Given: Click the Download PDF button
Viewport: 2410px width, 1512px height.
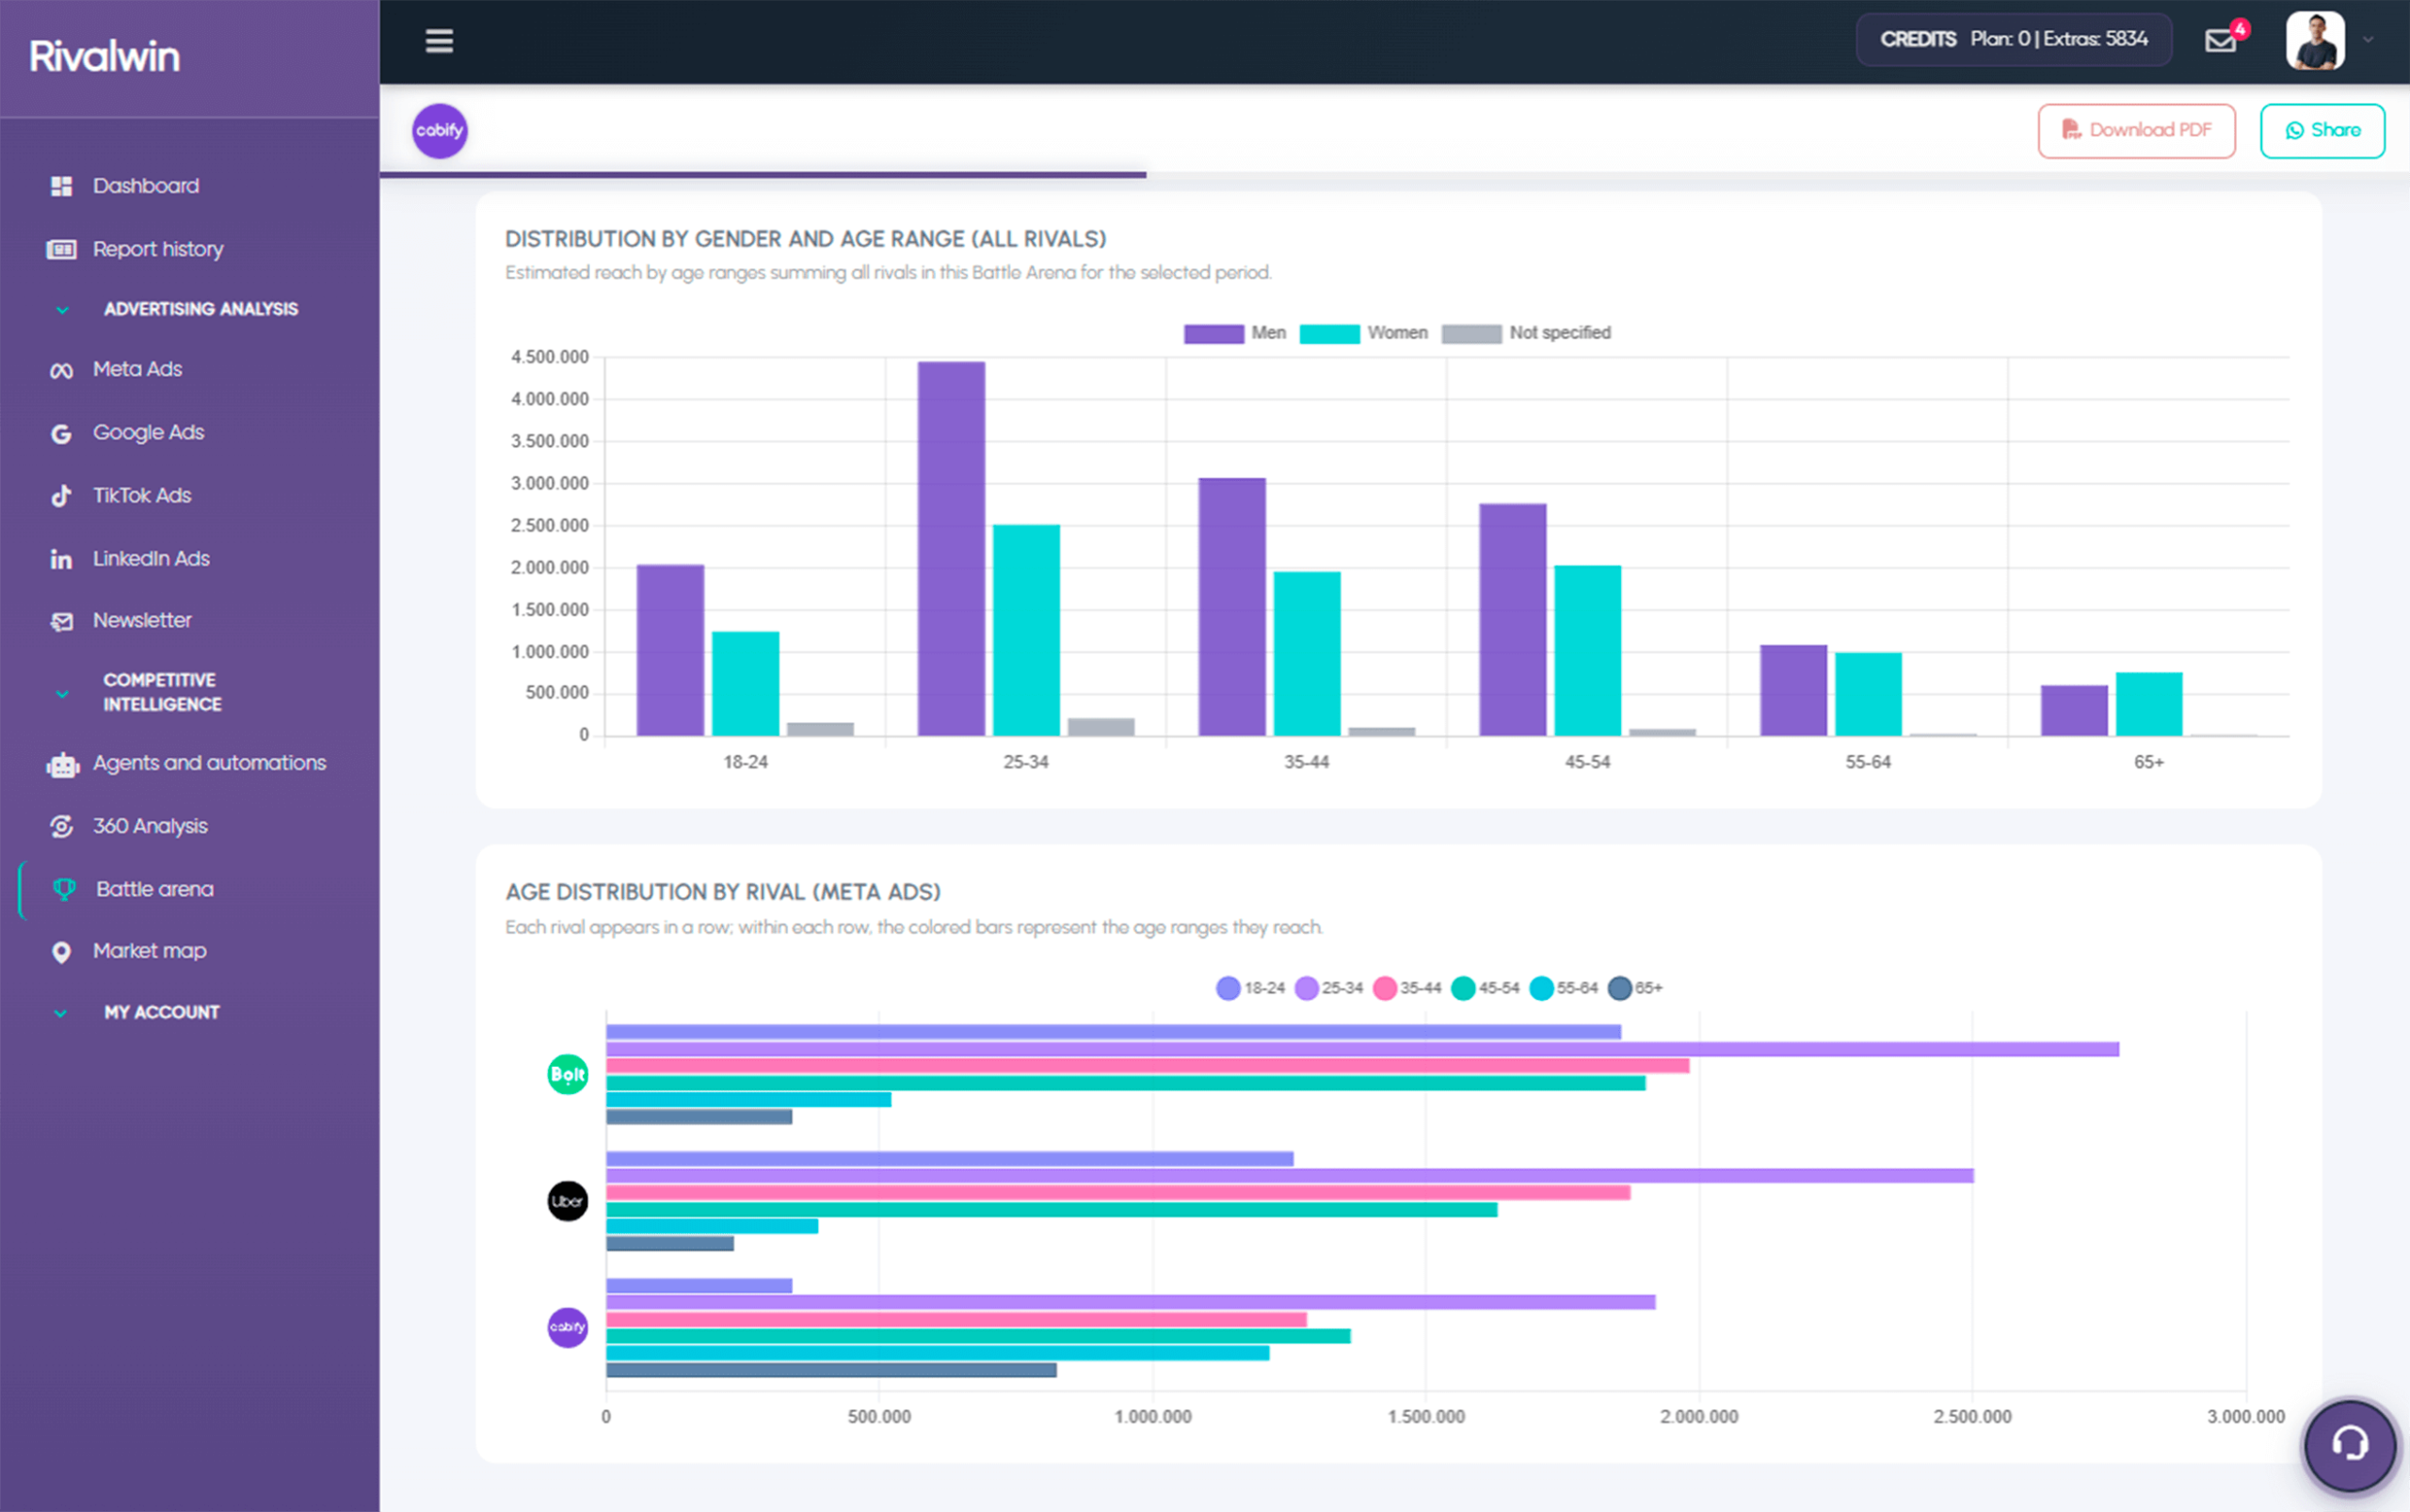Looking at the screenshot, I should 2136,131.
